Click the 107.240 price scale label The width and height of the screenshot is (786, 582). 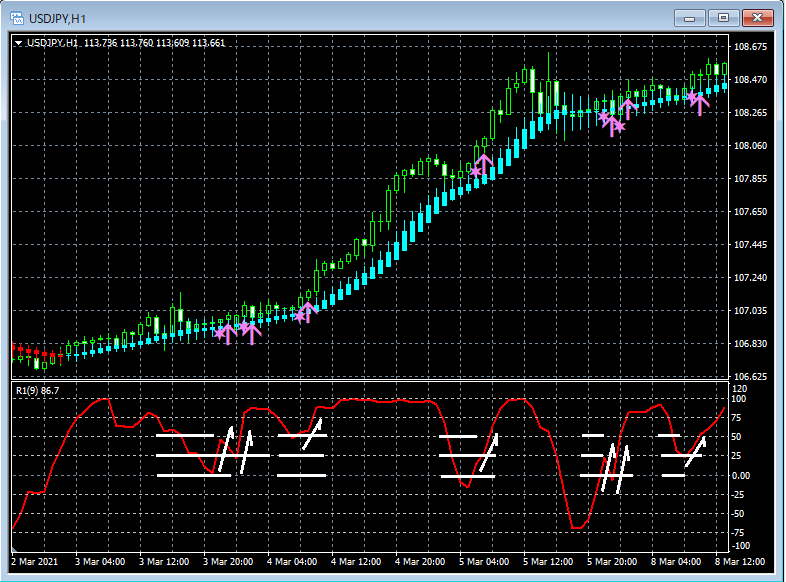click(750, 278)
